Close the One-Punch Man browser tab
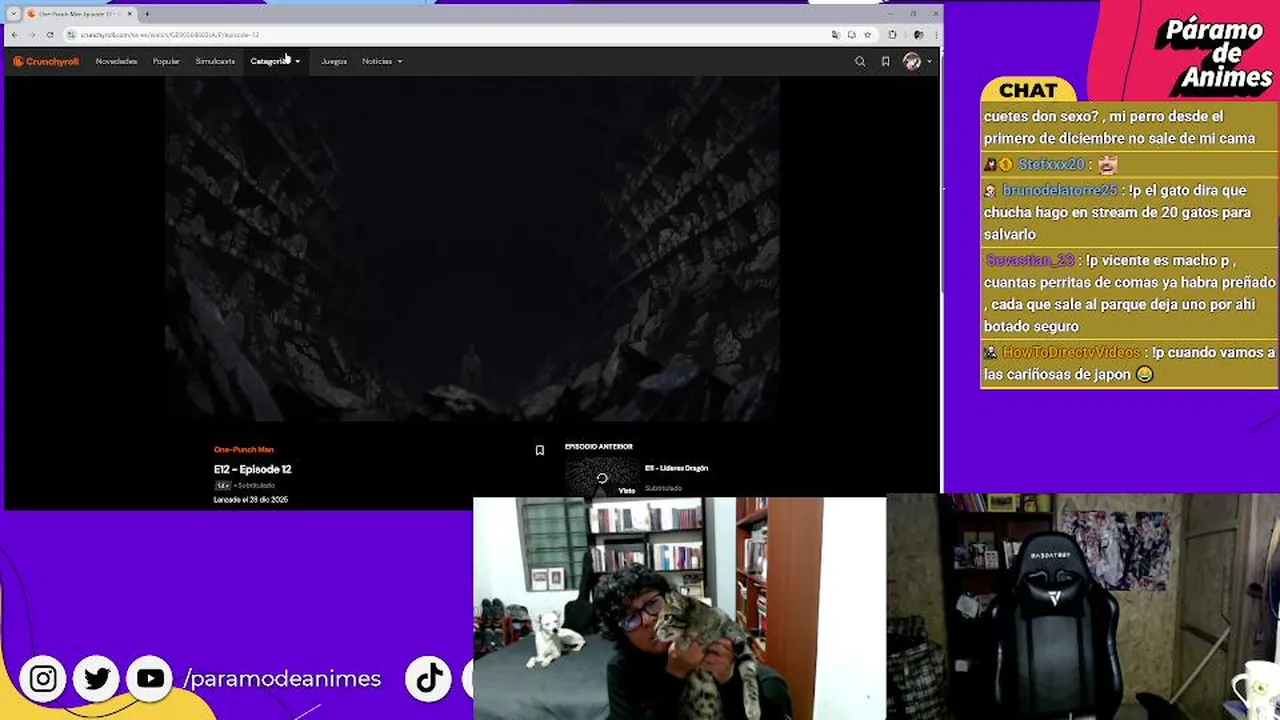This screenshot has width=1280, height=720. click(129, 14)
